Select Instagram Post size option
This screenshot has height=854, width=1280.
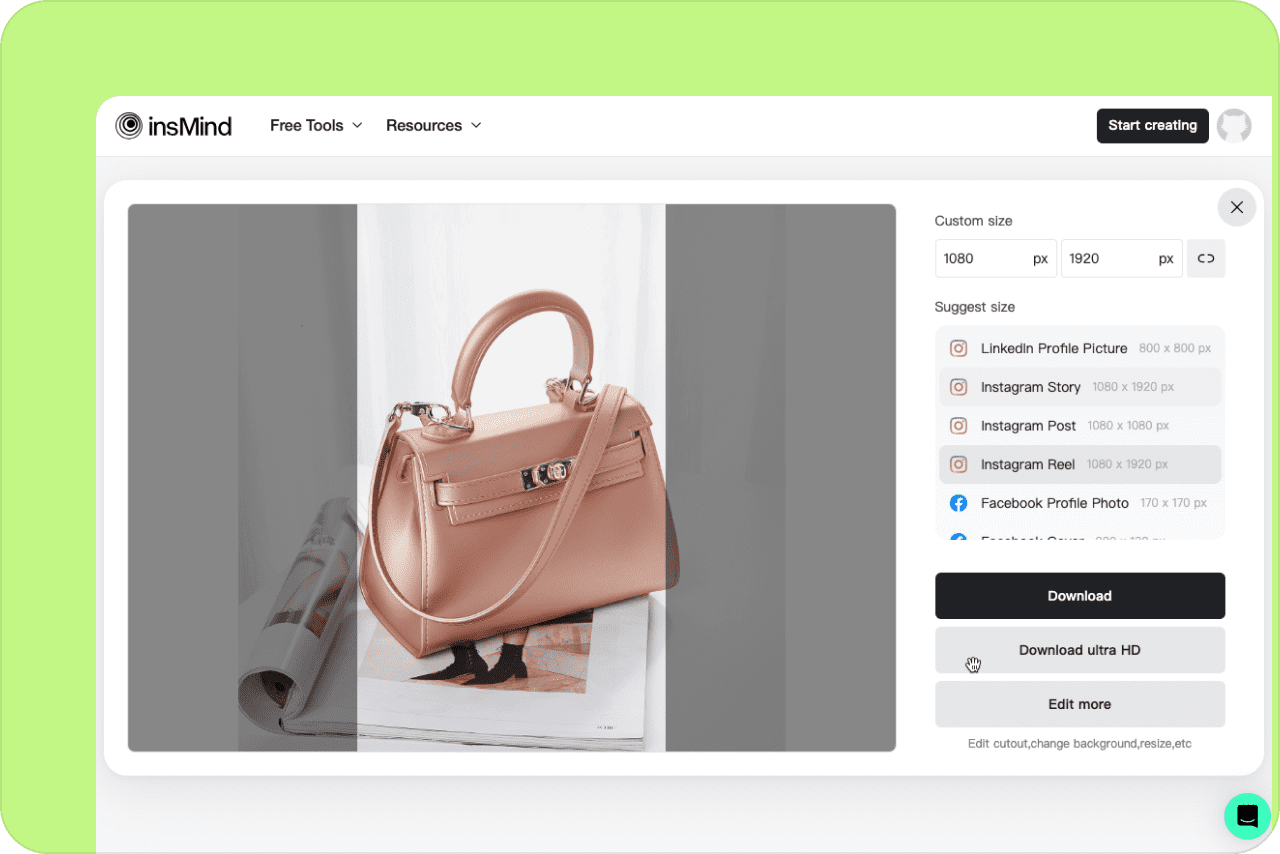pyautogui.click(x=1080, y=426)
